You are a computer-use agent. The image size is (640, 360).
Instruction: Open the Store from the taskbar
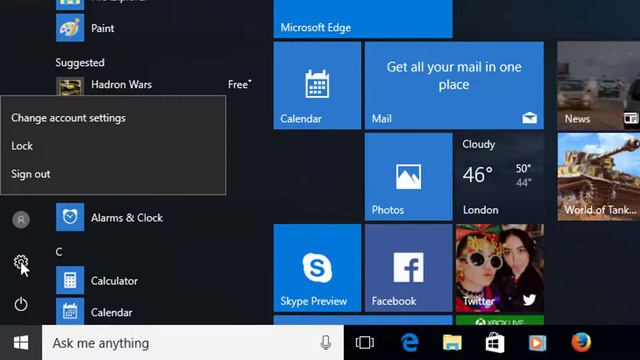495,342
